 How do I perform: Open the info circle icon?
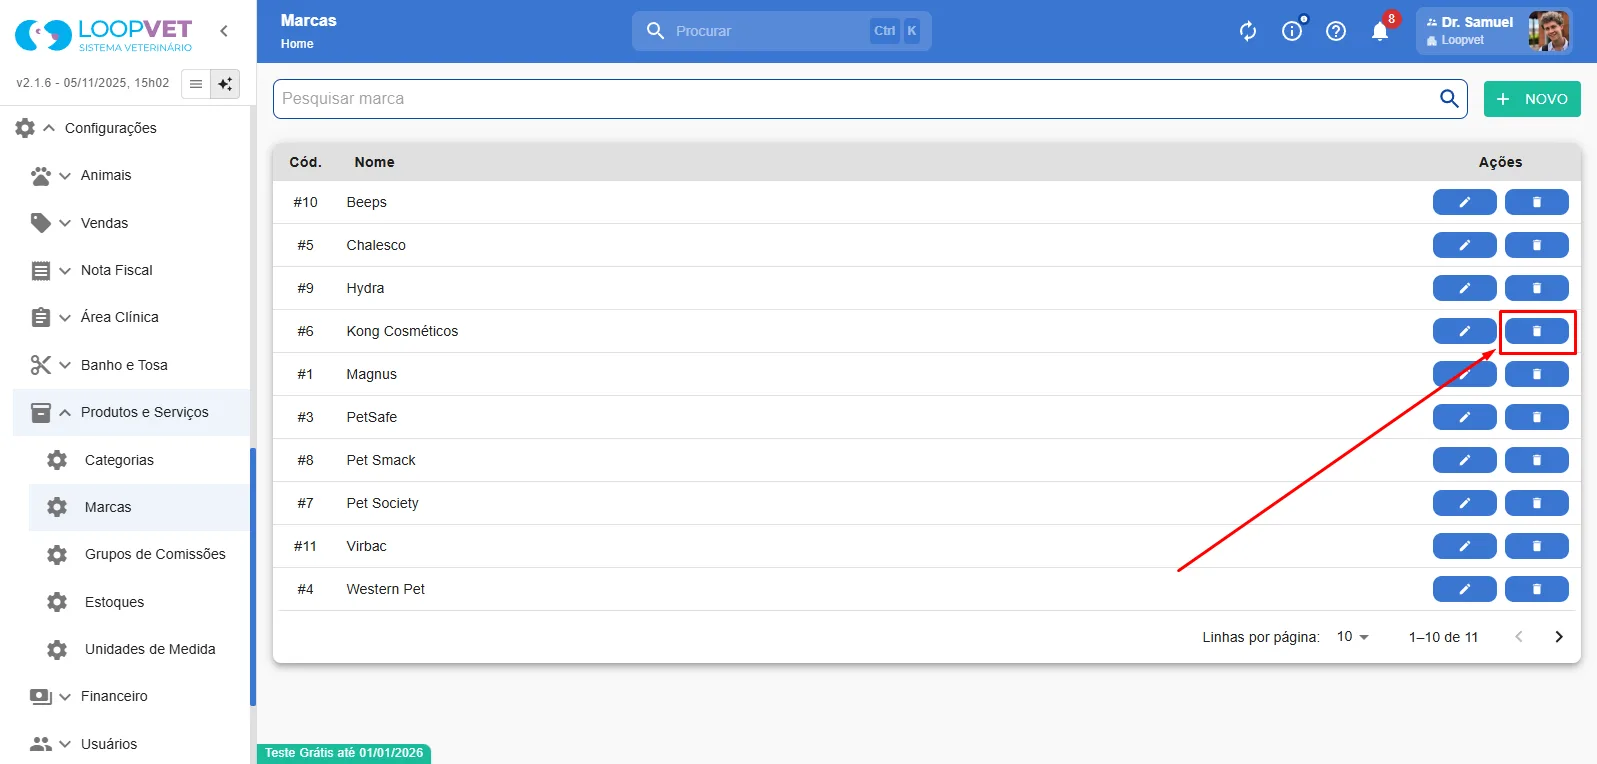point(1292,31)
